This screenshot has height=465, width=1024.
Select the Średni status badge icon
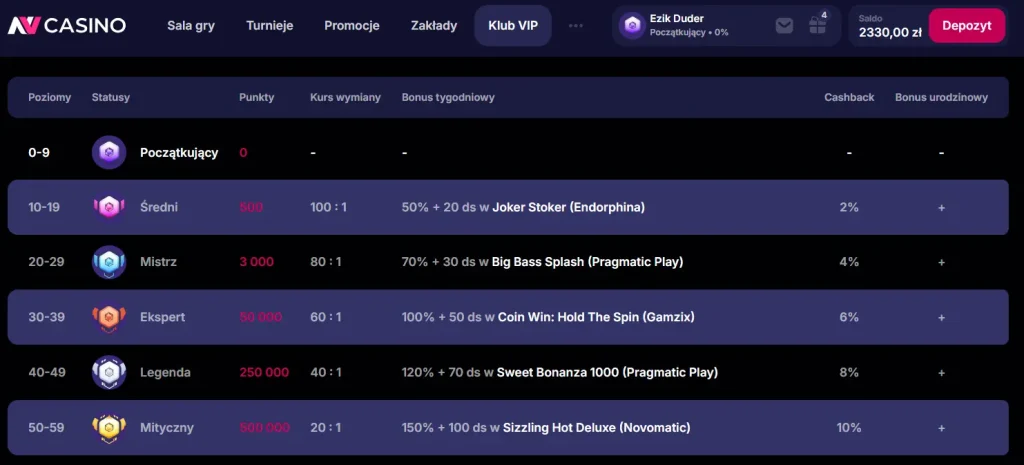point(109,207)
